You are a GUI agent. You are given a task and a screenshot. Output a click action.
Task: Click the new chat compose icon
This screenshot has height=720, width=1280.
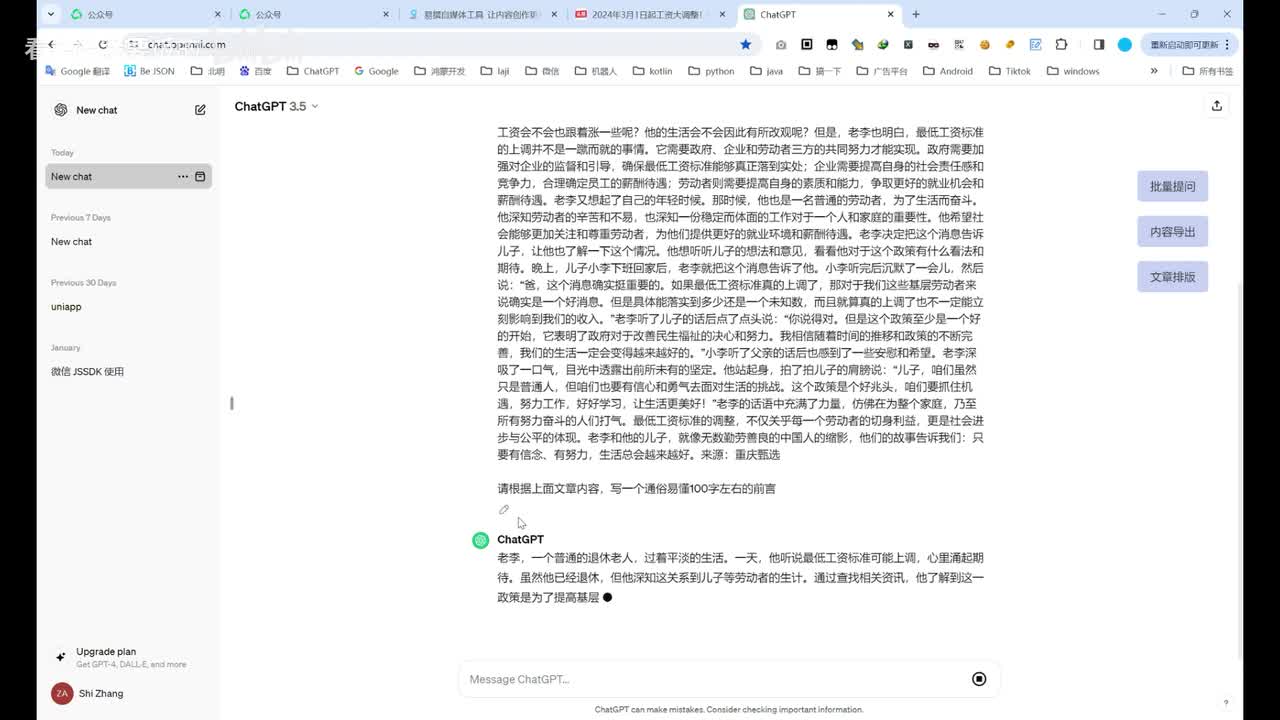coord(200,110)
